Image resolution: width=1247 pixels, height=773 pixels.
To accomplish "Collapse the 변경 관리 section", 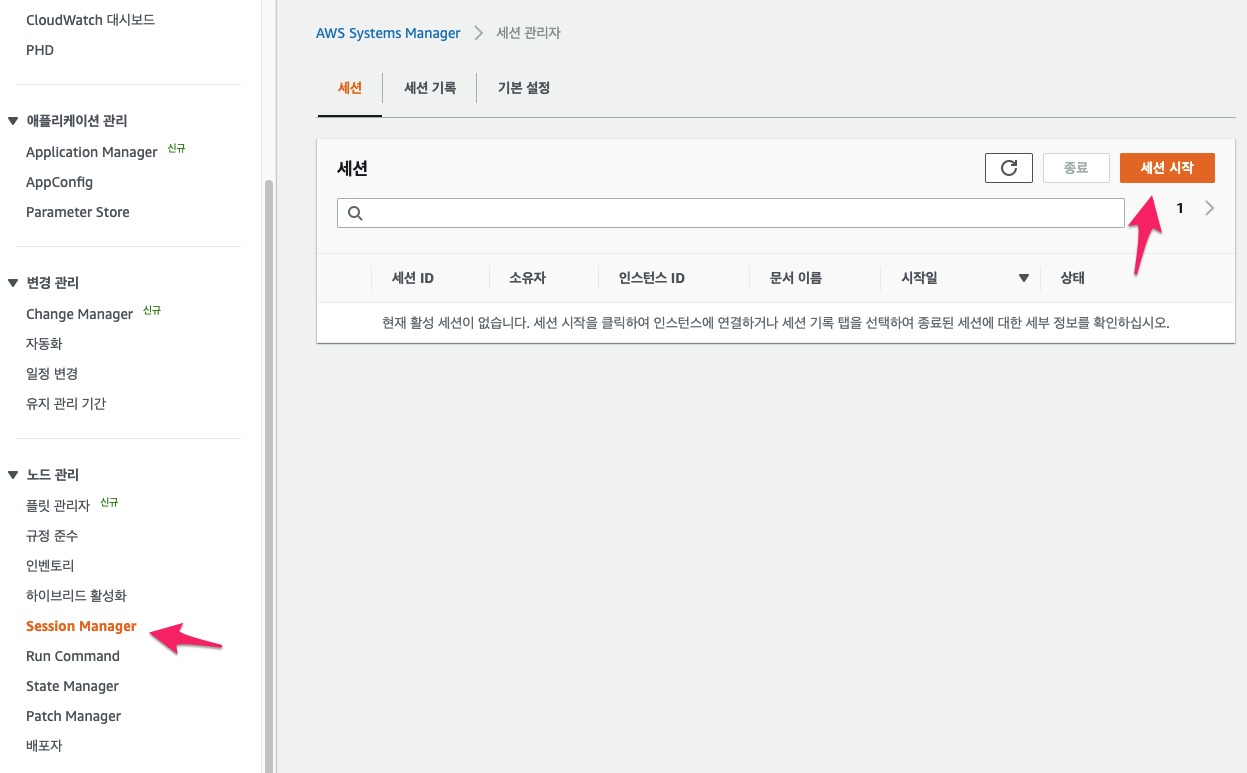I will coord(13,283).
